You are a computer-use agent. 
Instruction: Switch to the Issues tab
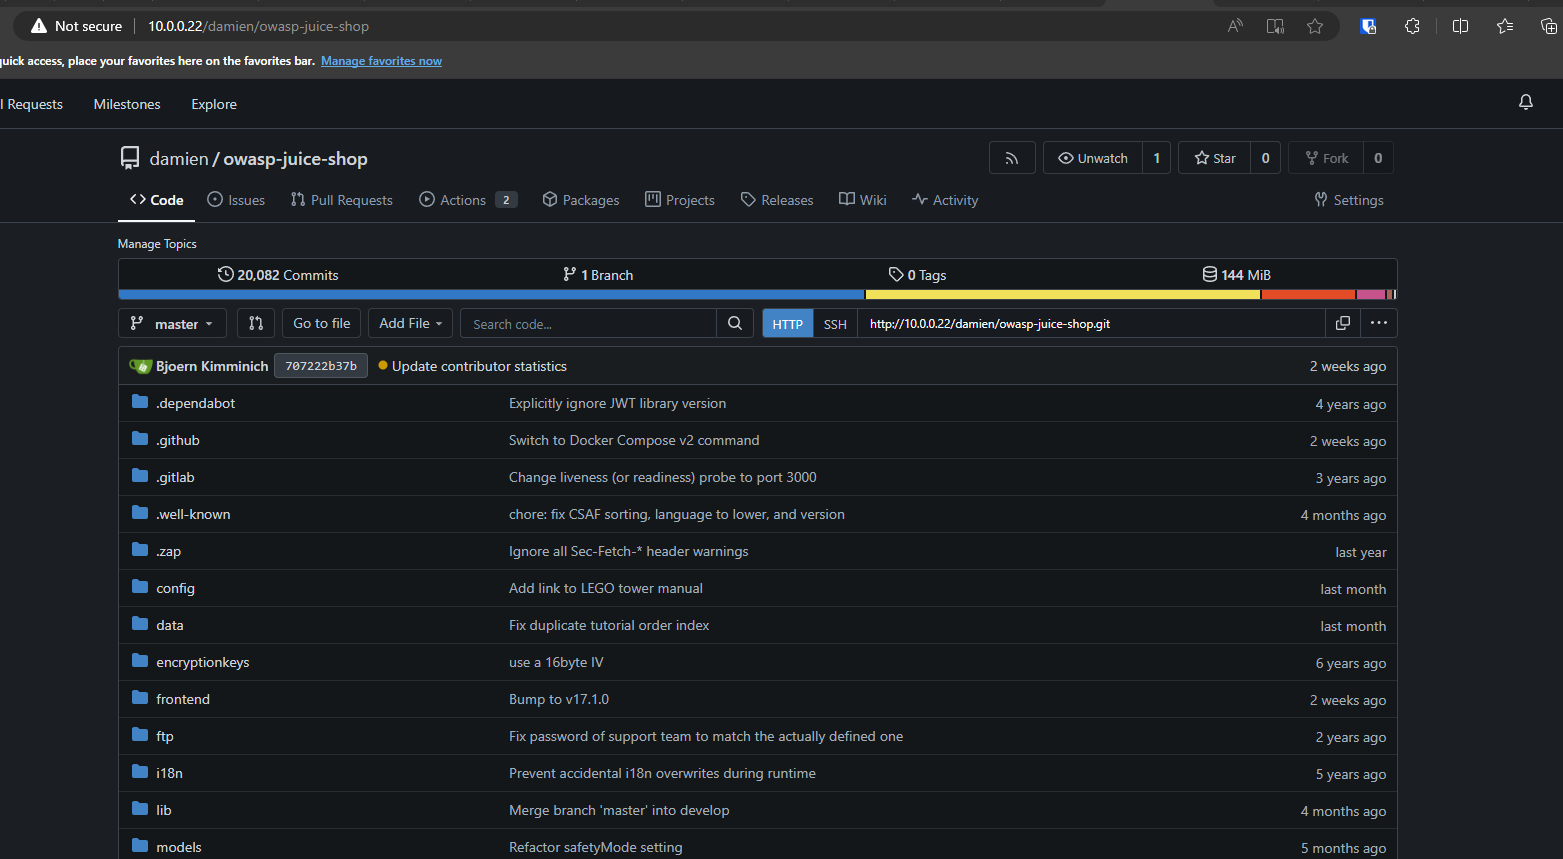pos(236,200)
